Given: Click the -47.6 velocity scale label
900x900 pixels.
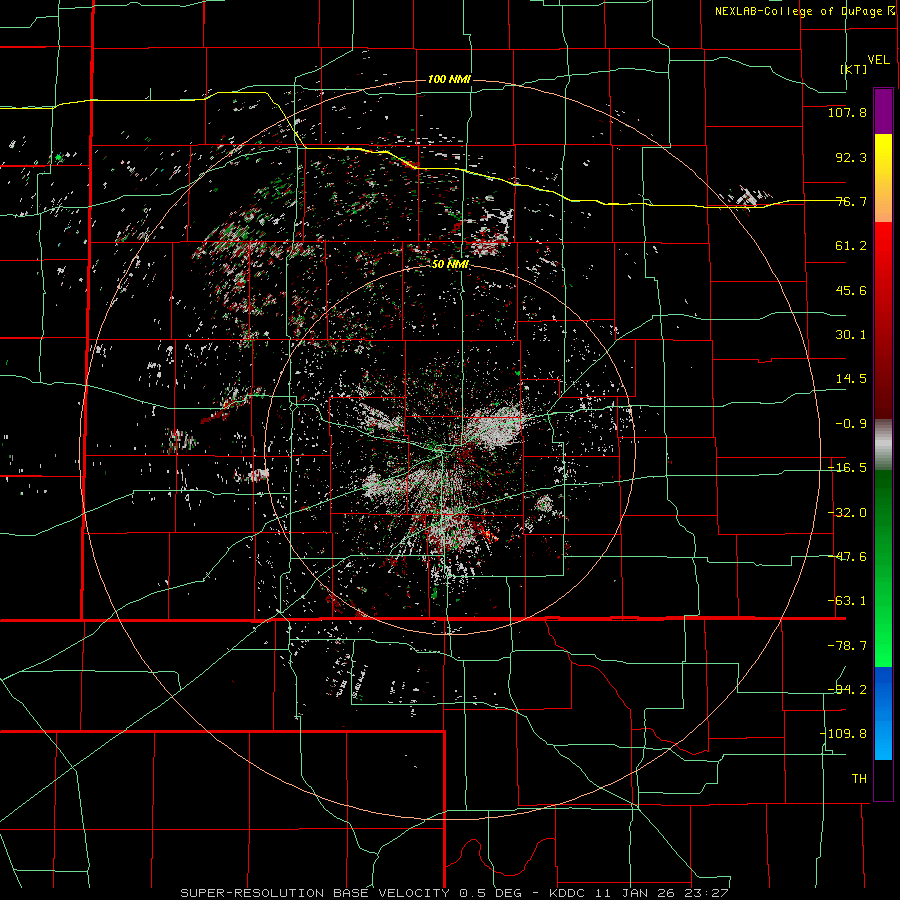Looking at the screenshot, I should point(847,557).
